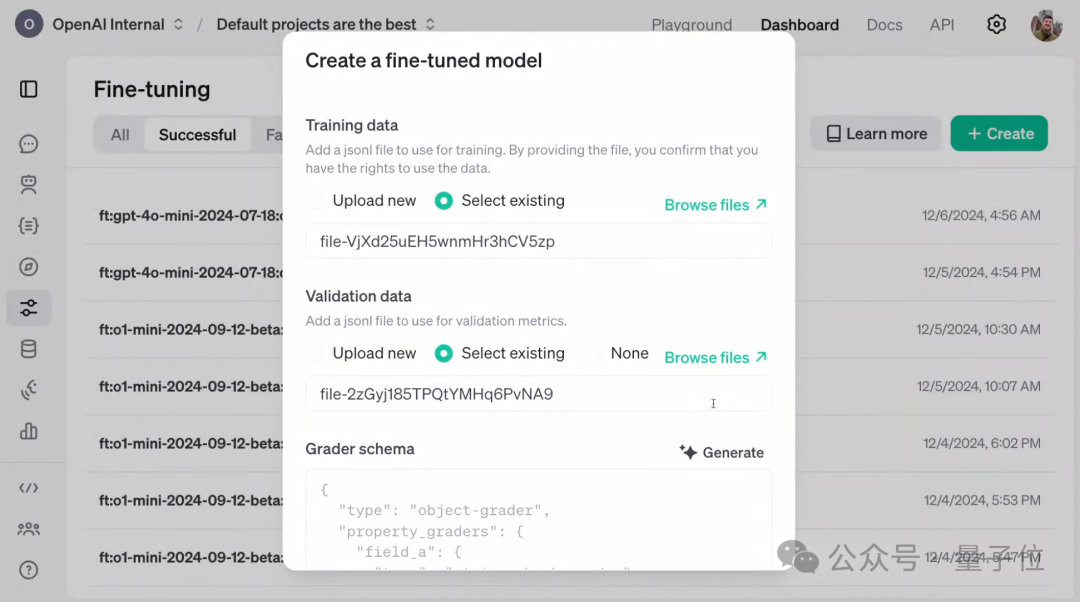Screen dimensions: 1080x602
Task: Select Upload new under Training data
Action: [x=318, y=201]
